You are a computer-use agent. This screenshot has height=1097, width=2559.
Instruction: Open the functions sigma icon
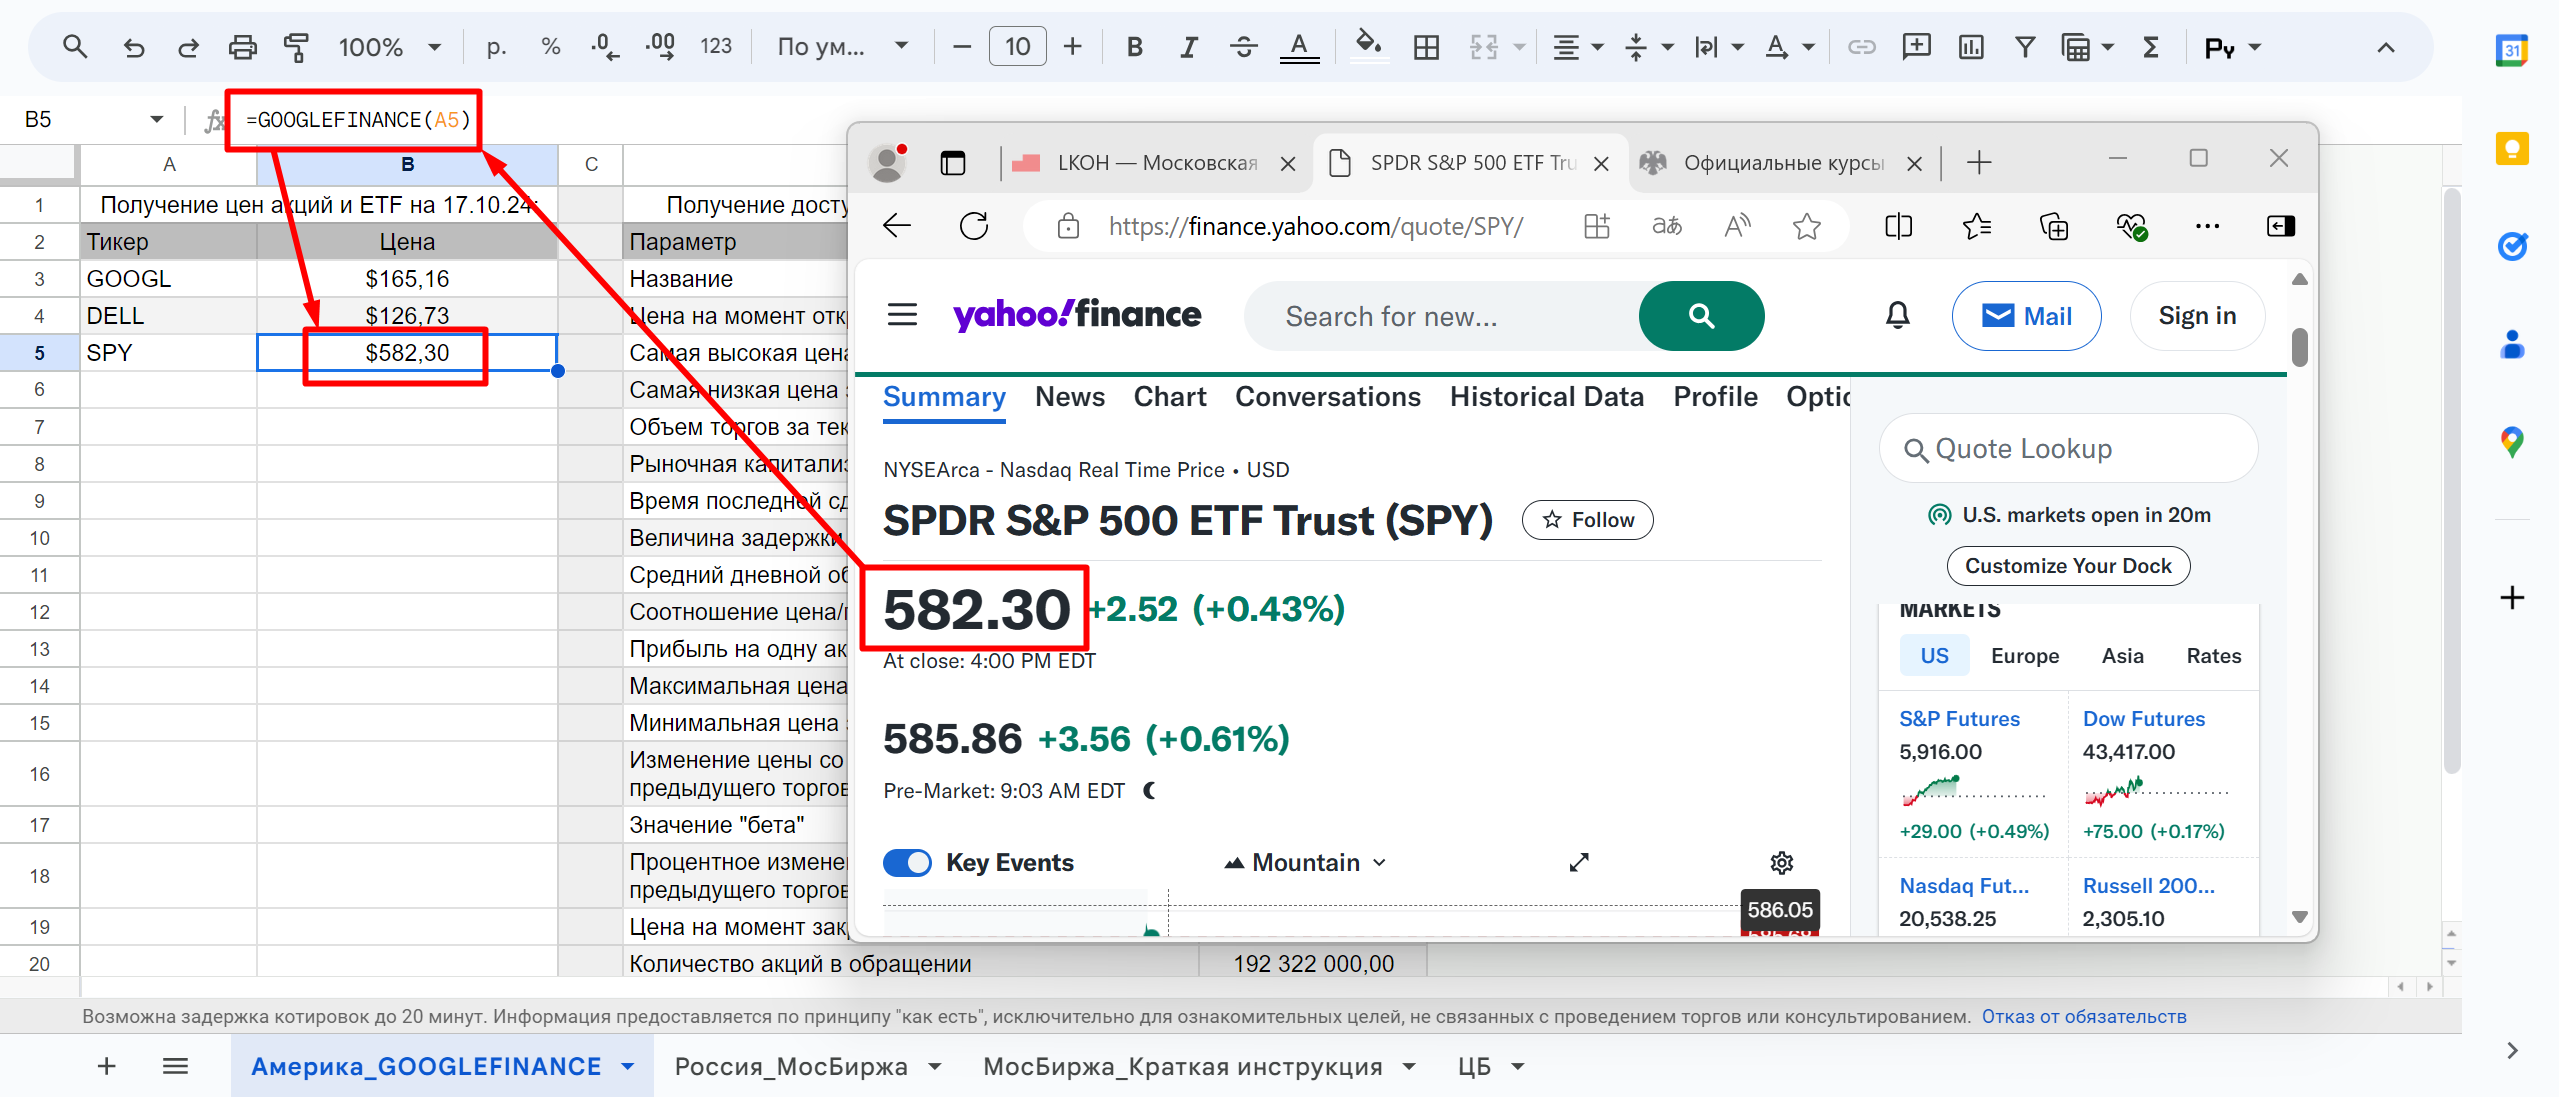pos(2151,46)
